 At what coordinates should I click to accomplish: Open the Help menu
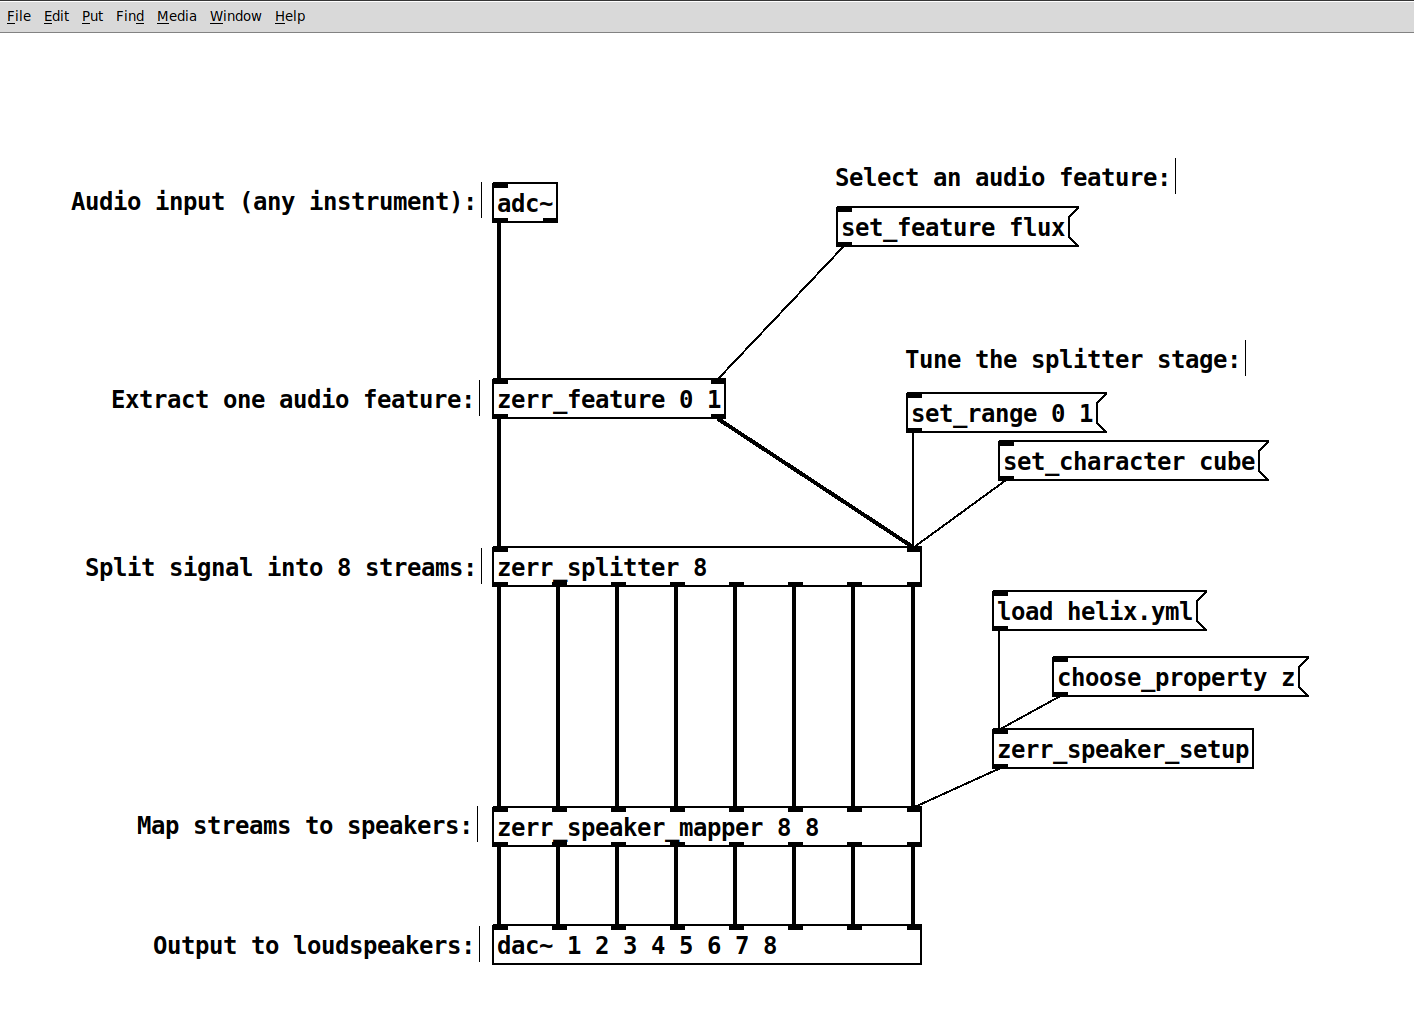(290, 16)
